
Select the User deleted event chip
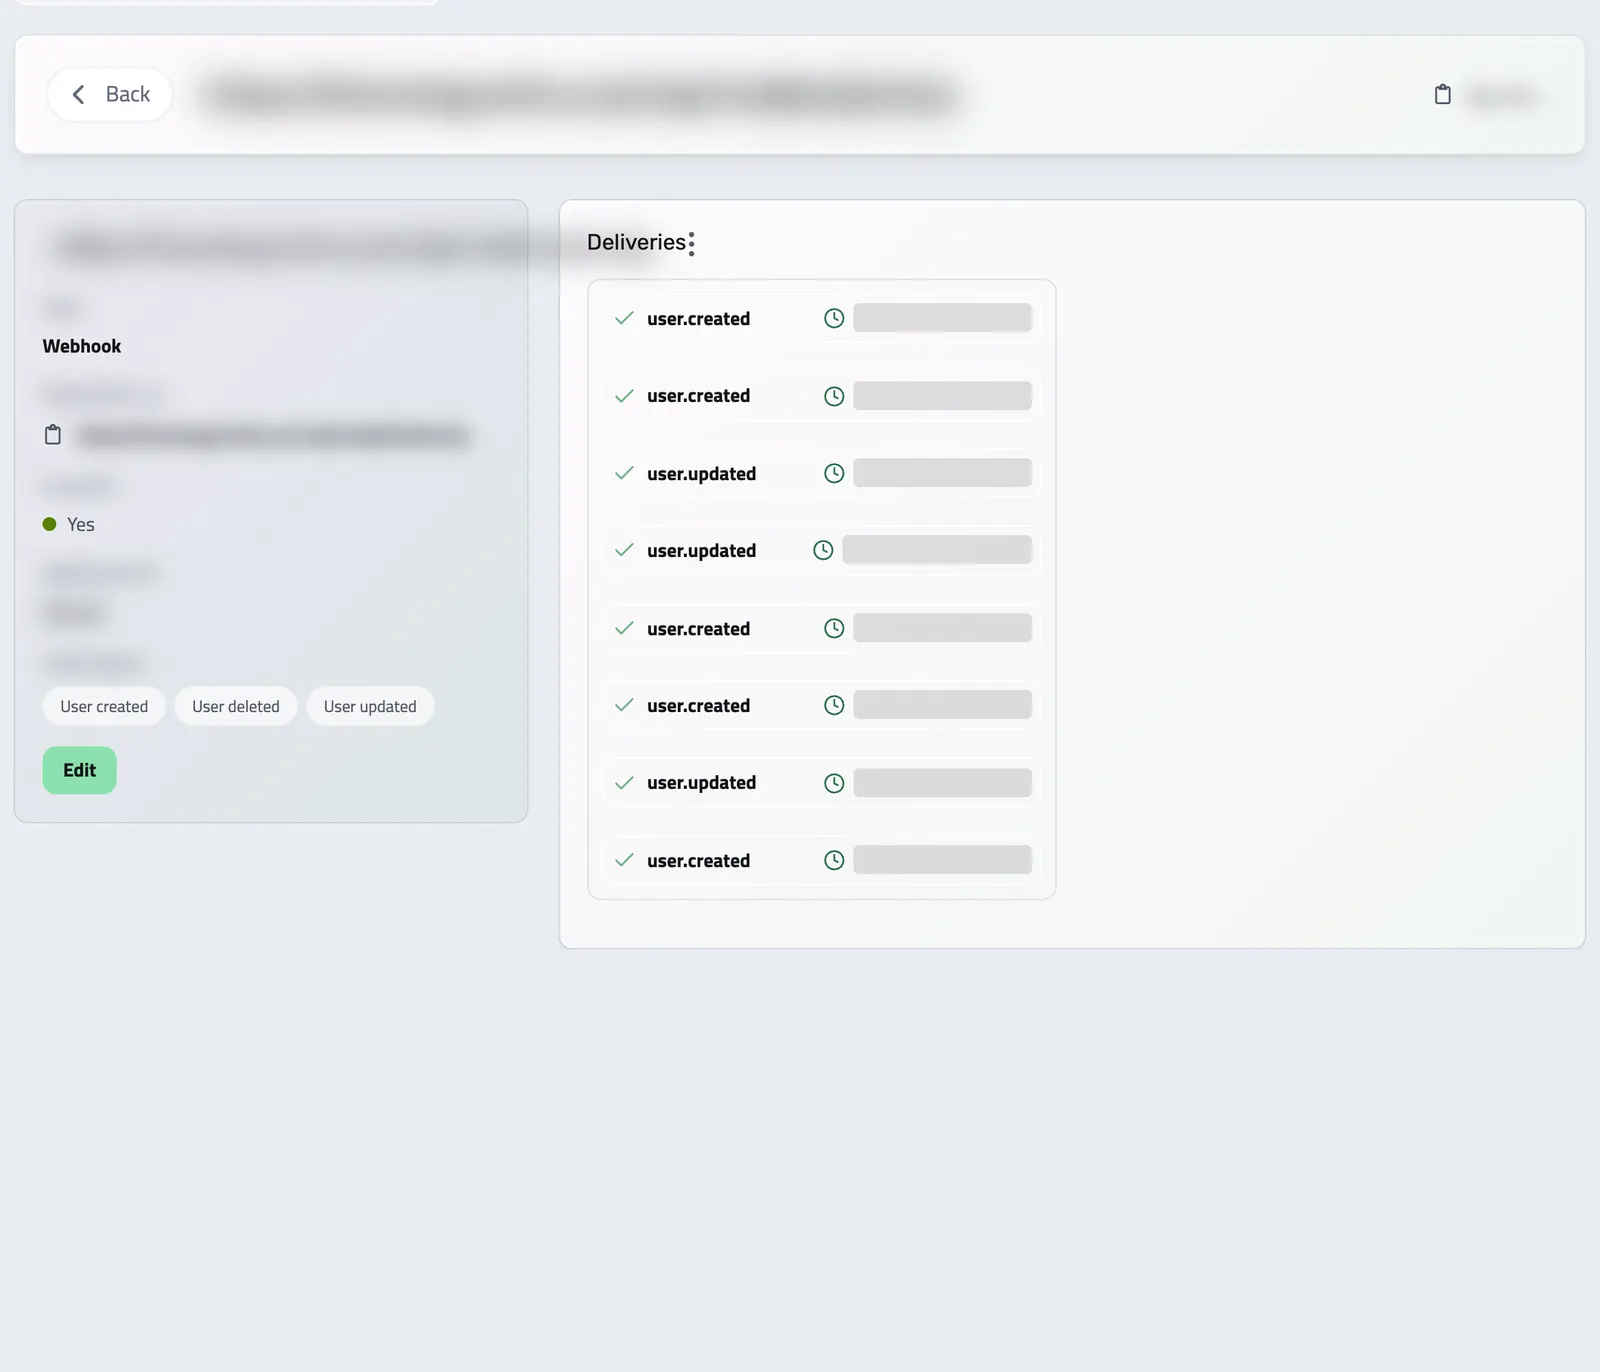click(236, 706)
